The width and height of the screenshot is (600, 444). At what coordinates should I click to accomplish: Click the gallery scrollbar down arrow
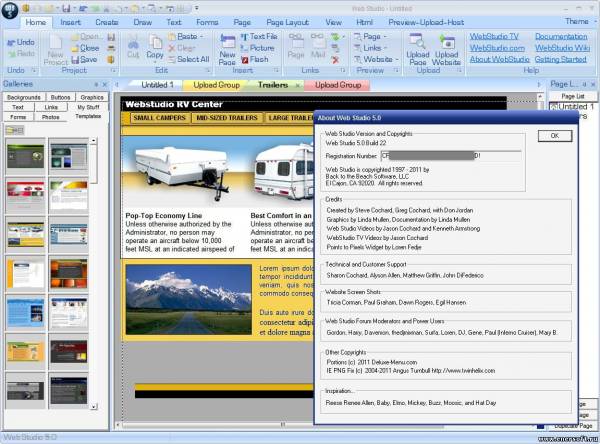(94, 407)
